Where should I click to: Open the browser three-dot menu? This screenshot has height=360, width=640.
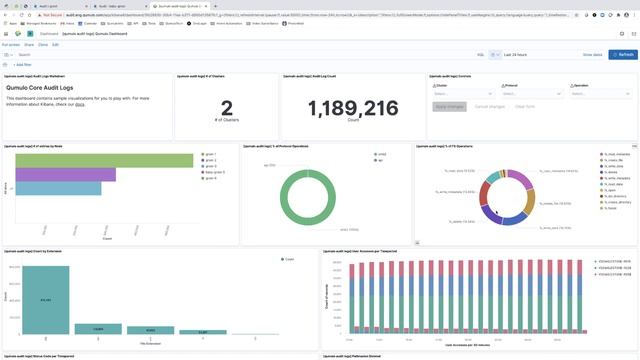[635, 15]
